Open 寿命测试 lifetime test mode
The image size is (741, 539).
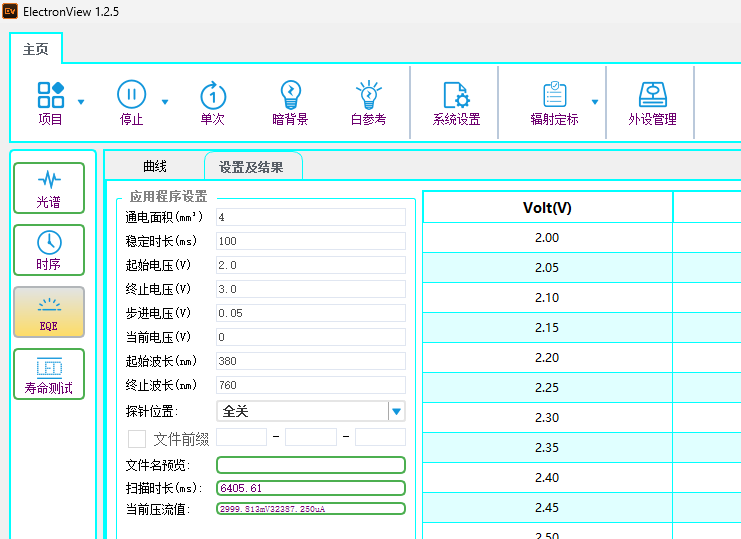coord(49,374)
